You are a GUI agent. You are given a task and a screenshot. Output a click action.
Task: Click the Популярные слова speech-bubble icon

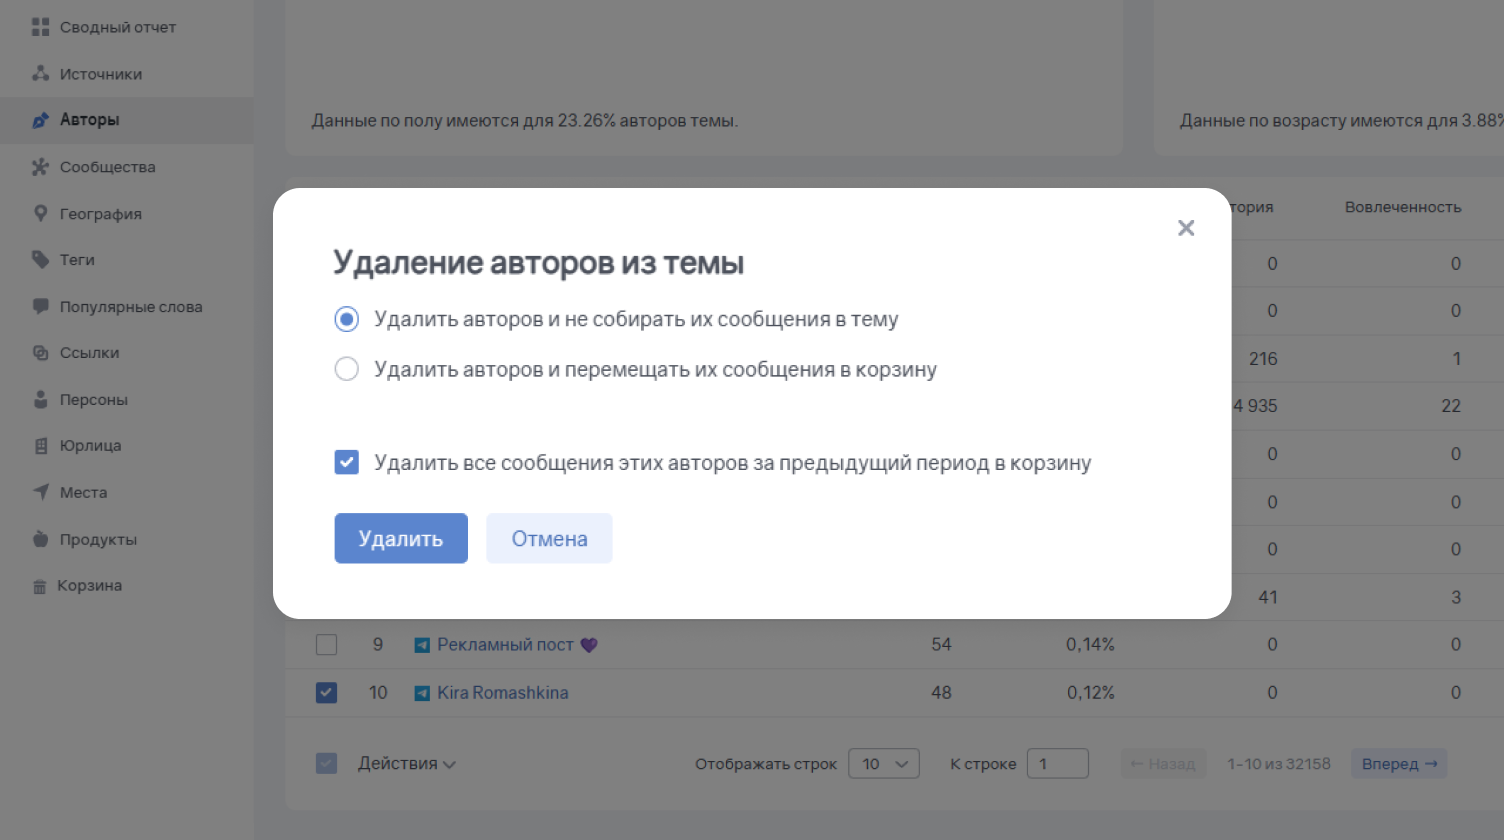tap(40, 306)
